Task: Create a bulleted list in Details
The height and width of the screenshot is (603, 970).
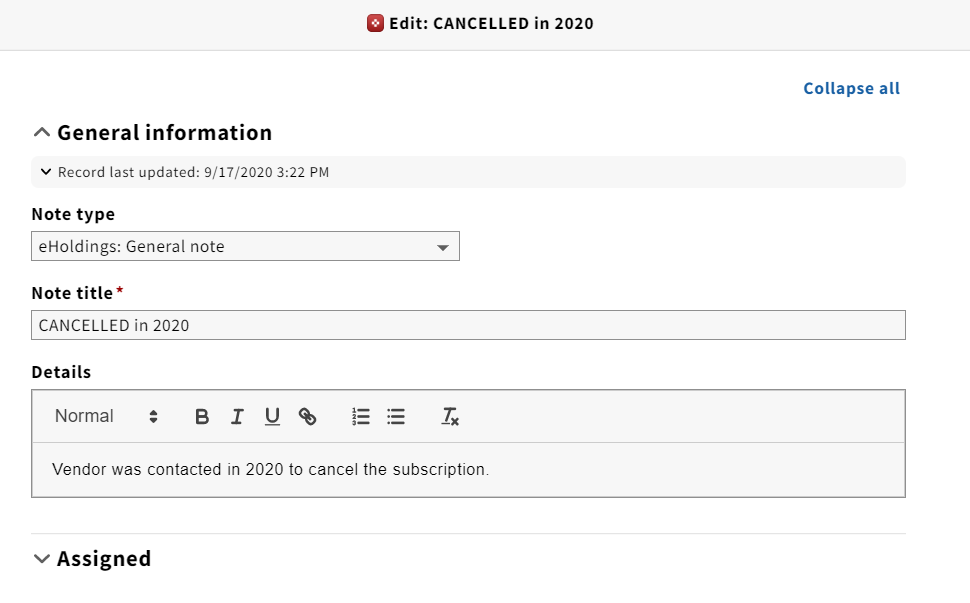Action: pyautogui.click(x=396, y=416)
